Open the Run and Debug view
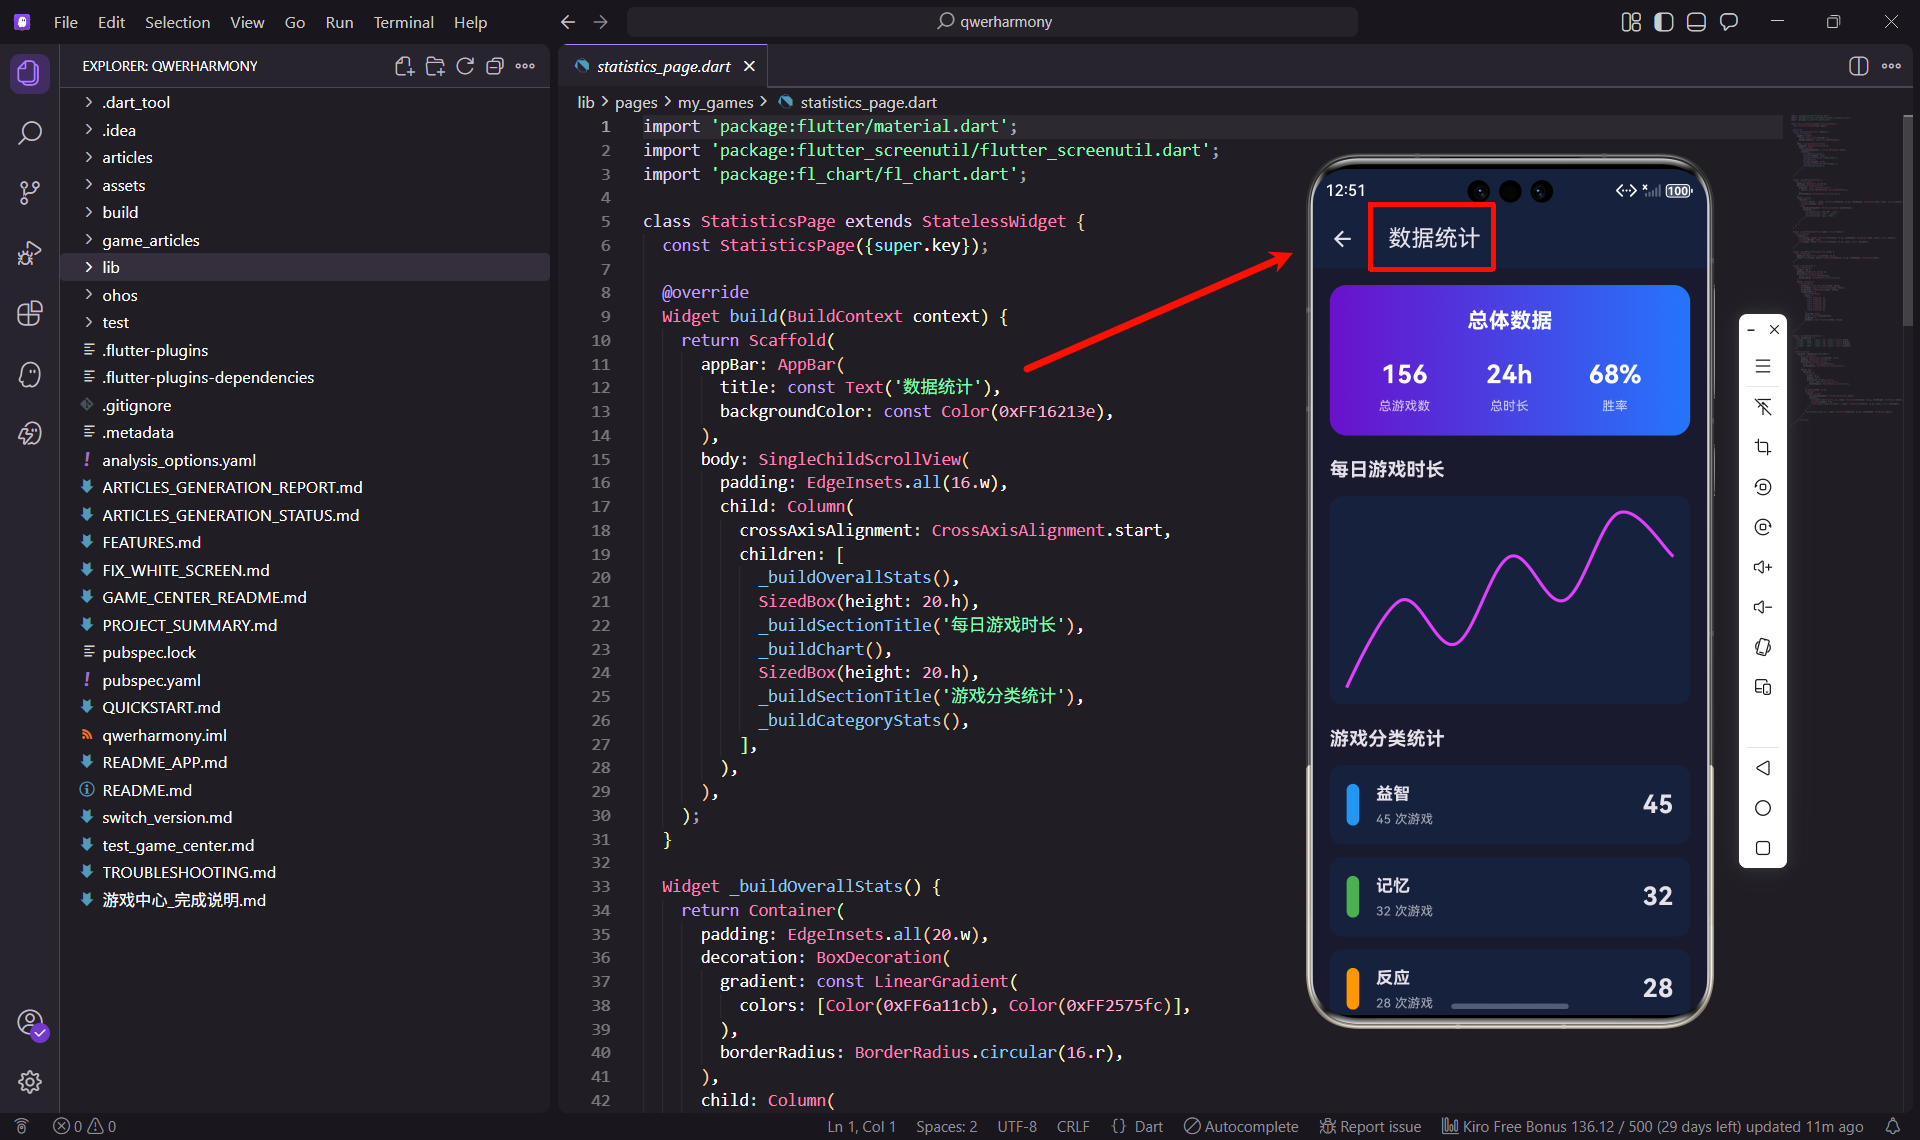The image size is (1920, 1140). click(x=30, y=253)
